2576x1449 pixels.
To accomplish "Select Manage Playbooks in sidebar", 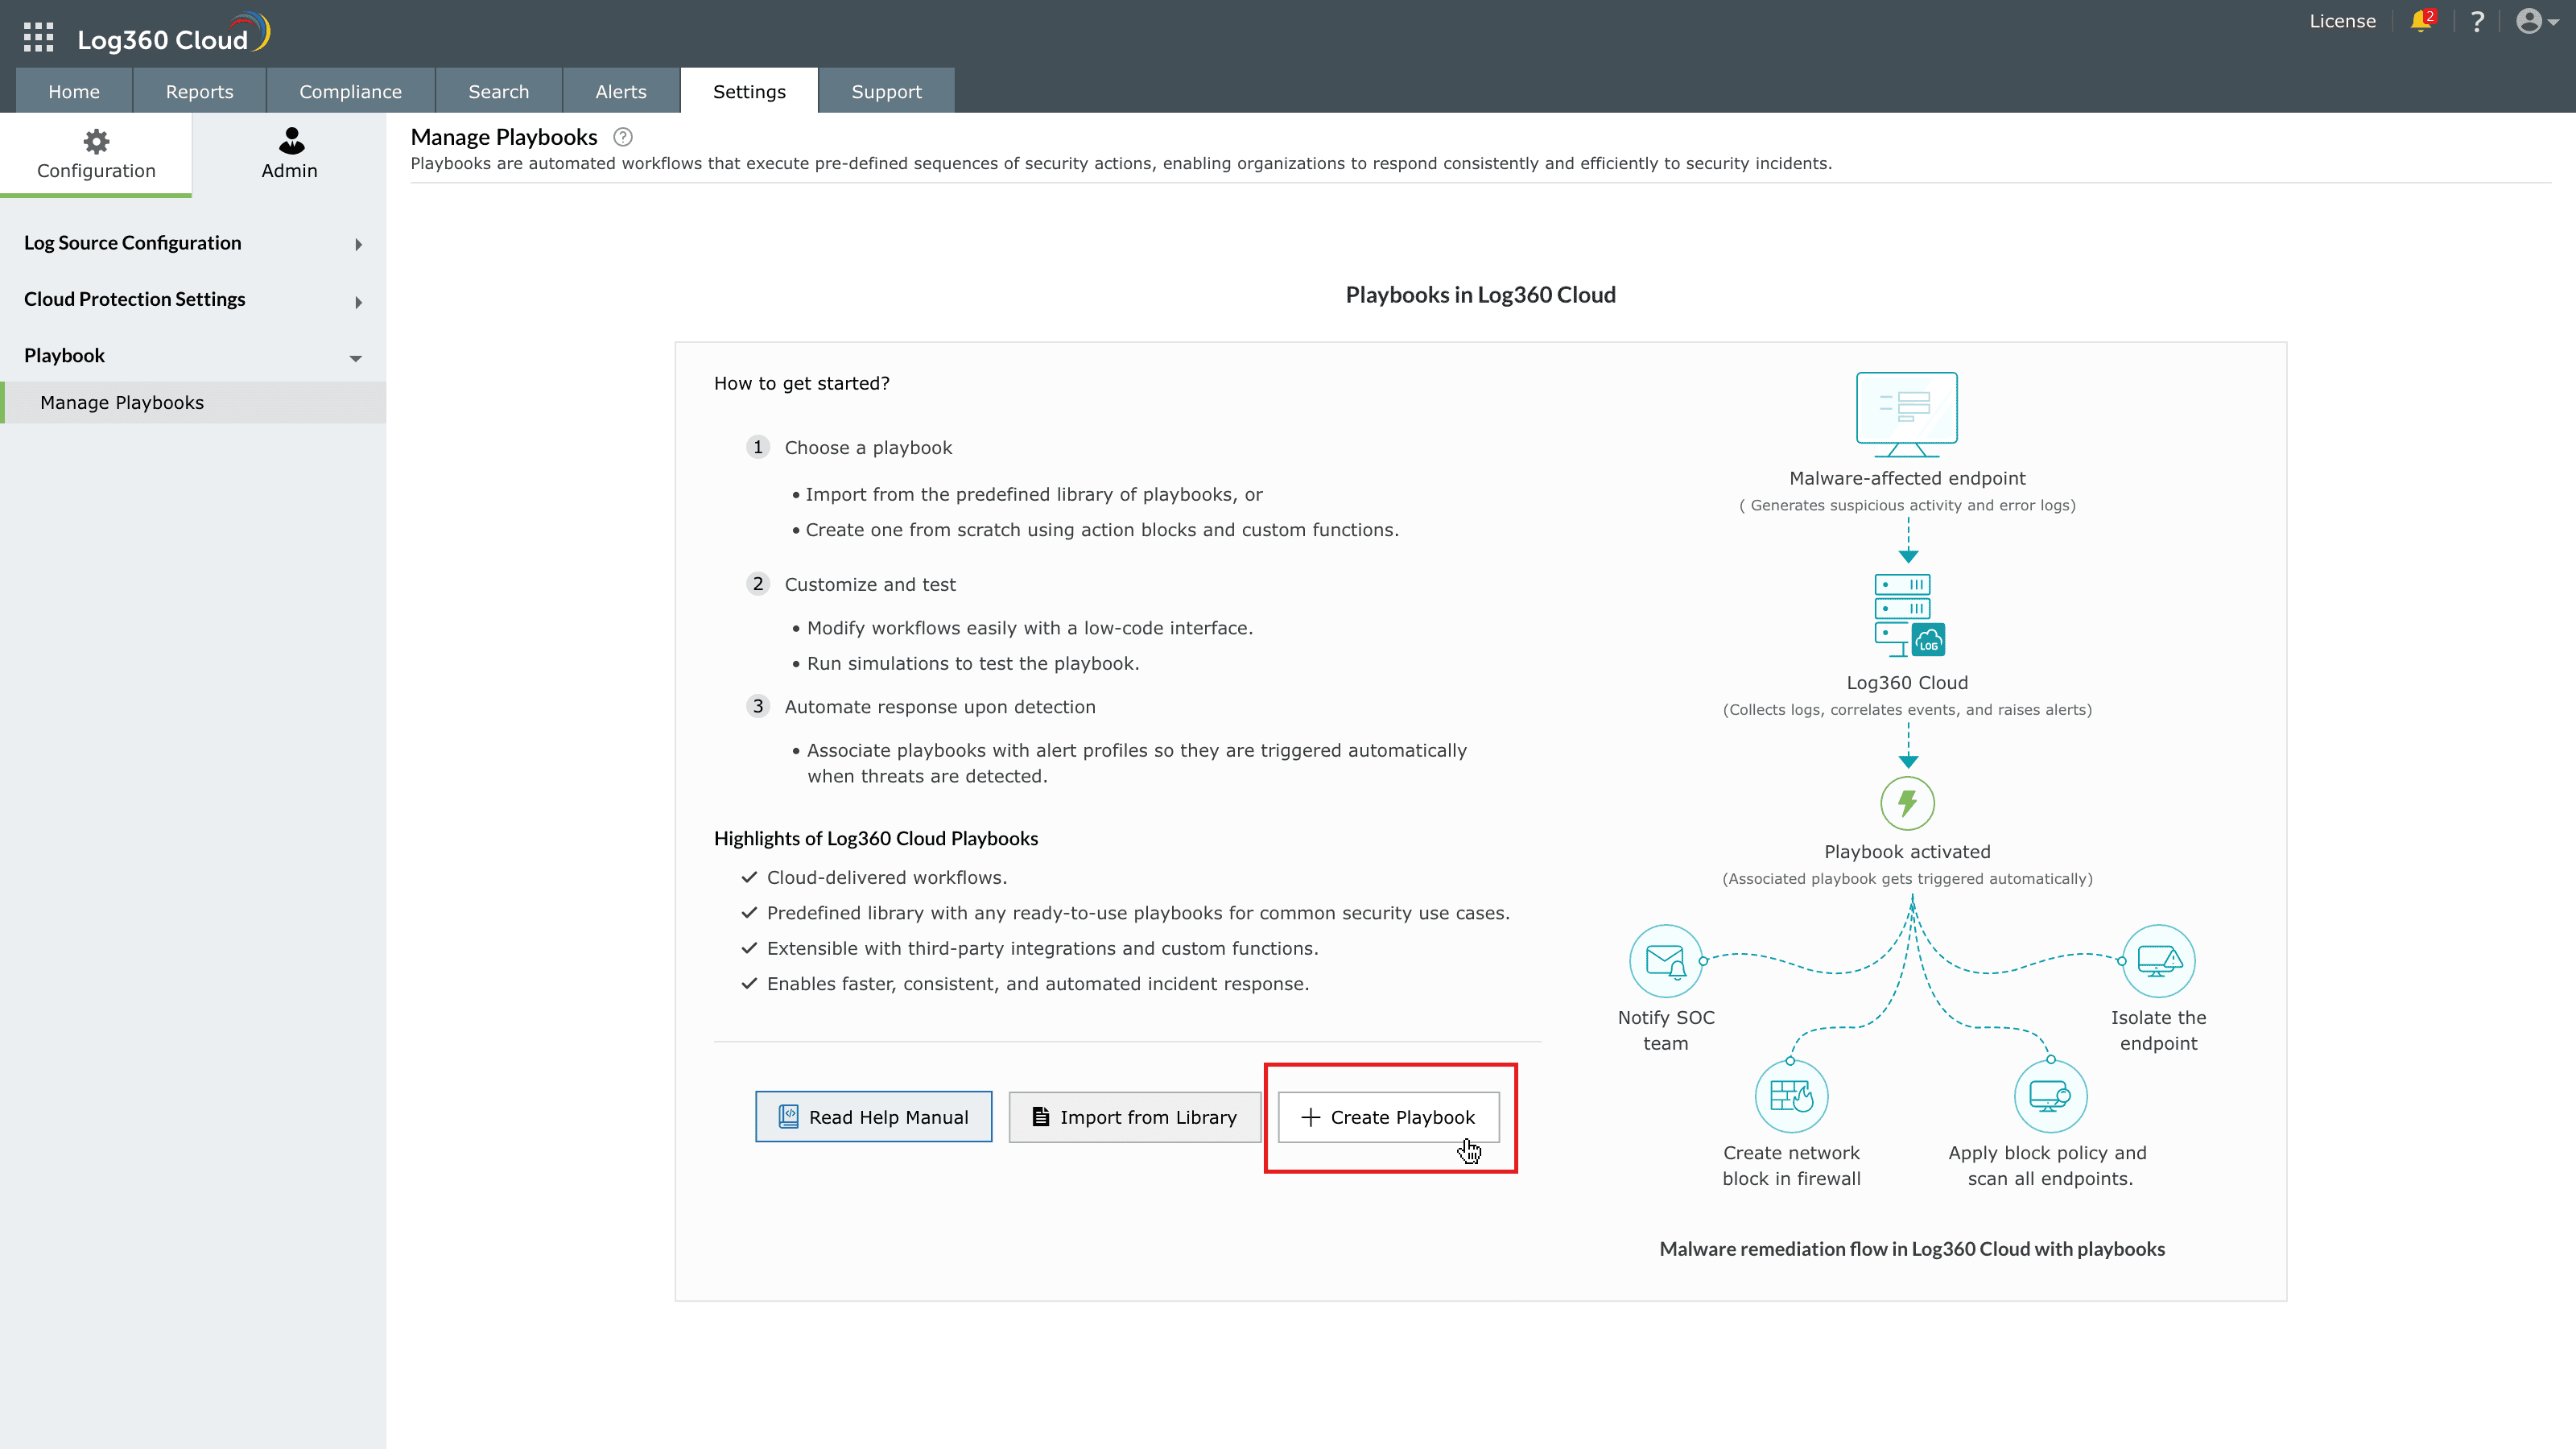I will tap(193, 402).
